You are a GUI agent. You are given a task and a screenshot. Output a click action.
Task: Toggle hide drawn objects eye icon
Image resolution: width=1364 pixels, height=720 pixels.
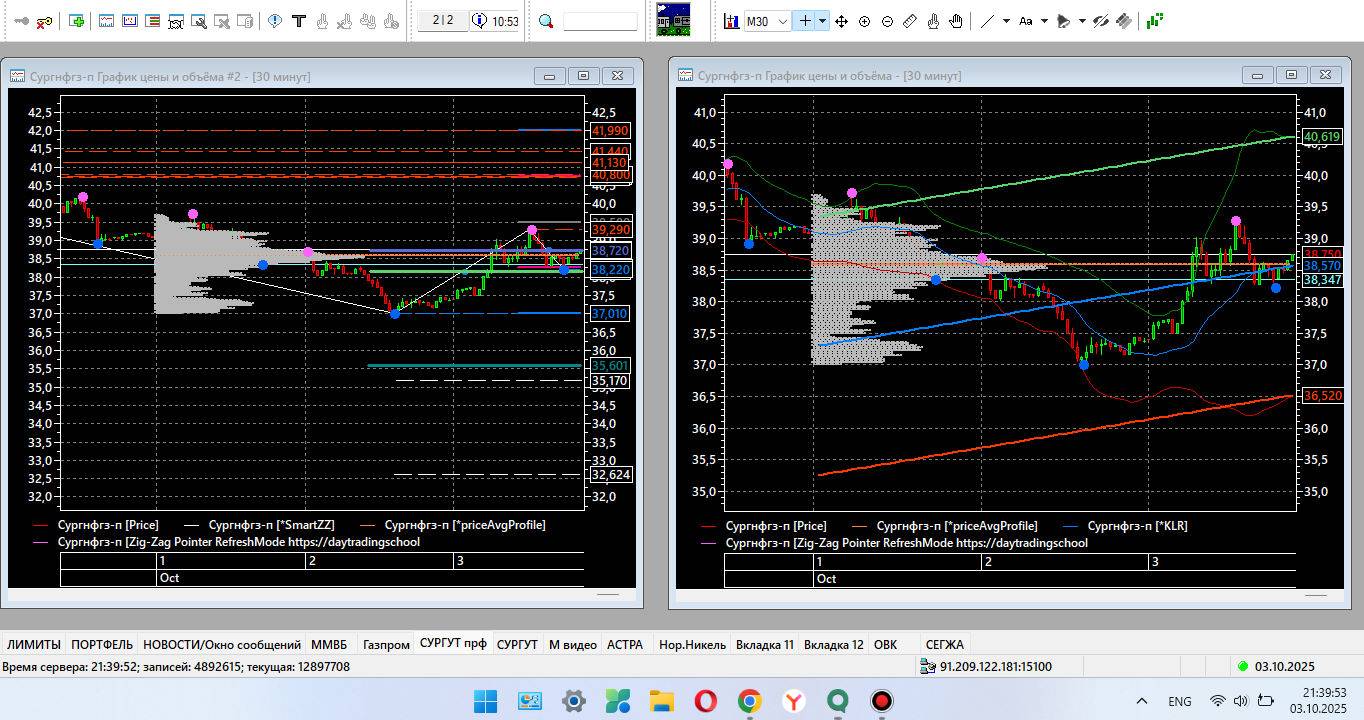coord(1101,21)
